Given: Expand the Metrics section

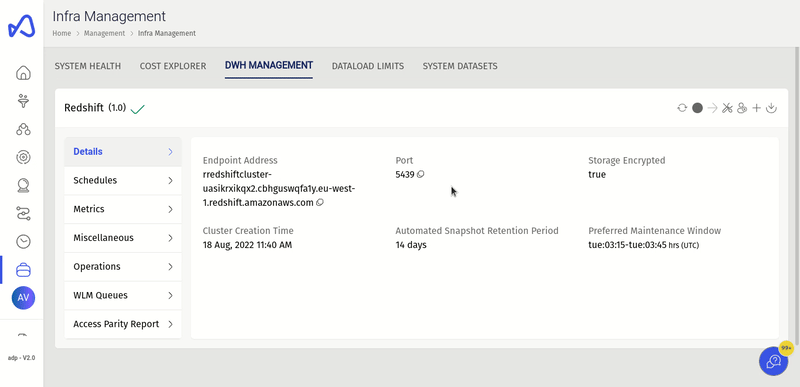Looking at the screenshot, I should pyautogui.click(x=123, y=209).
